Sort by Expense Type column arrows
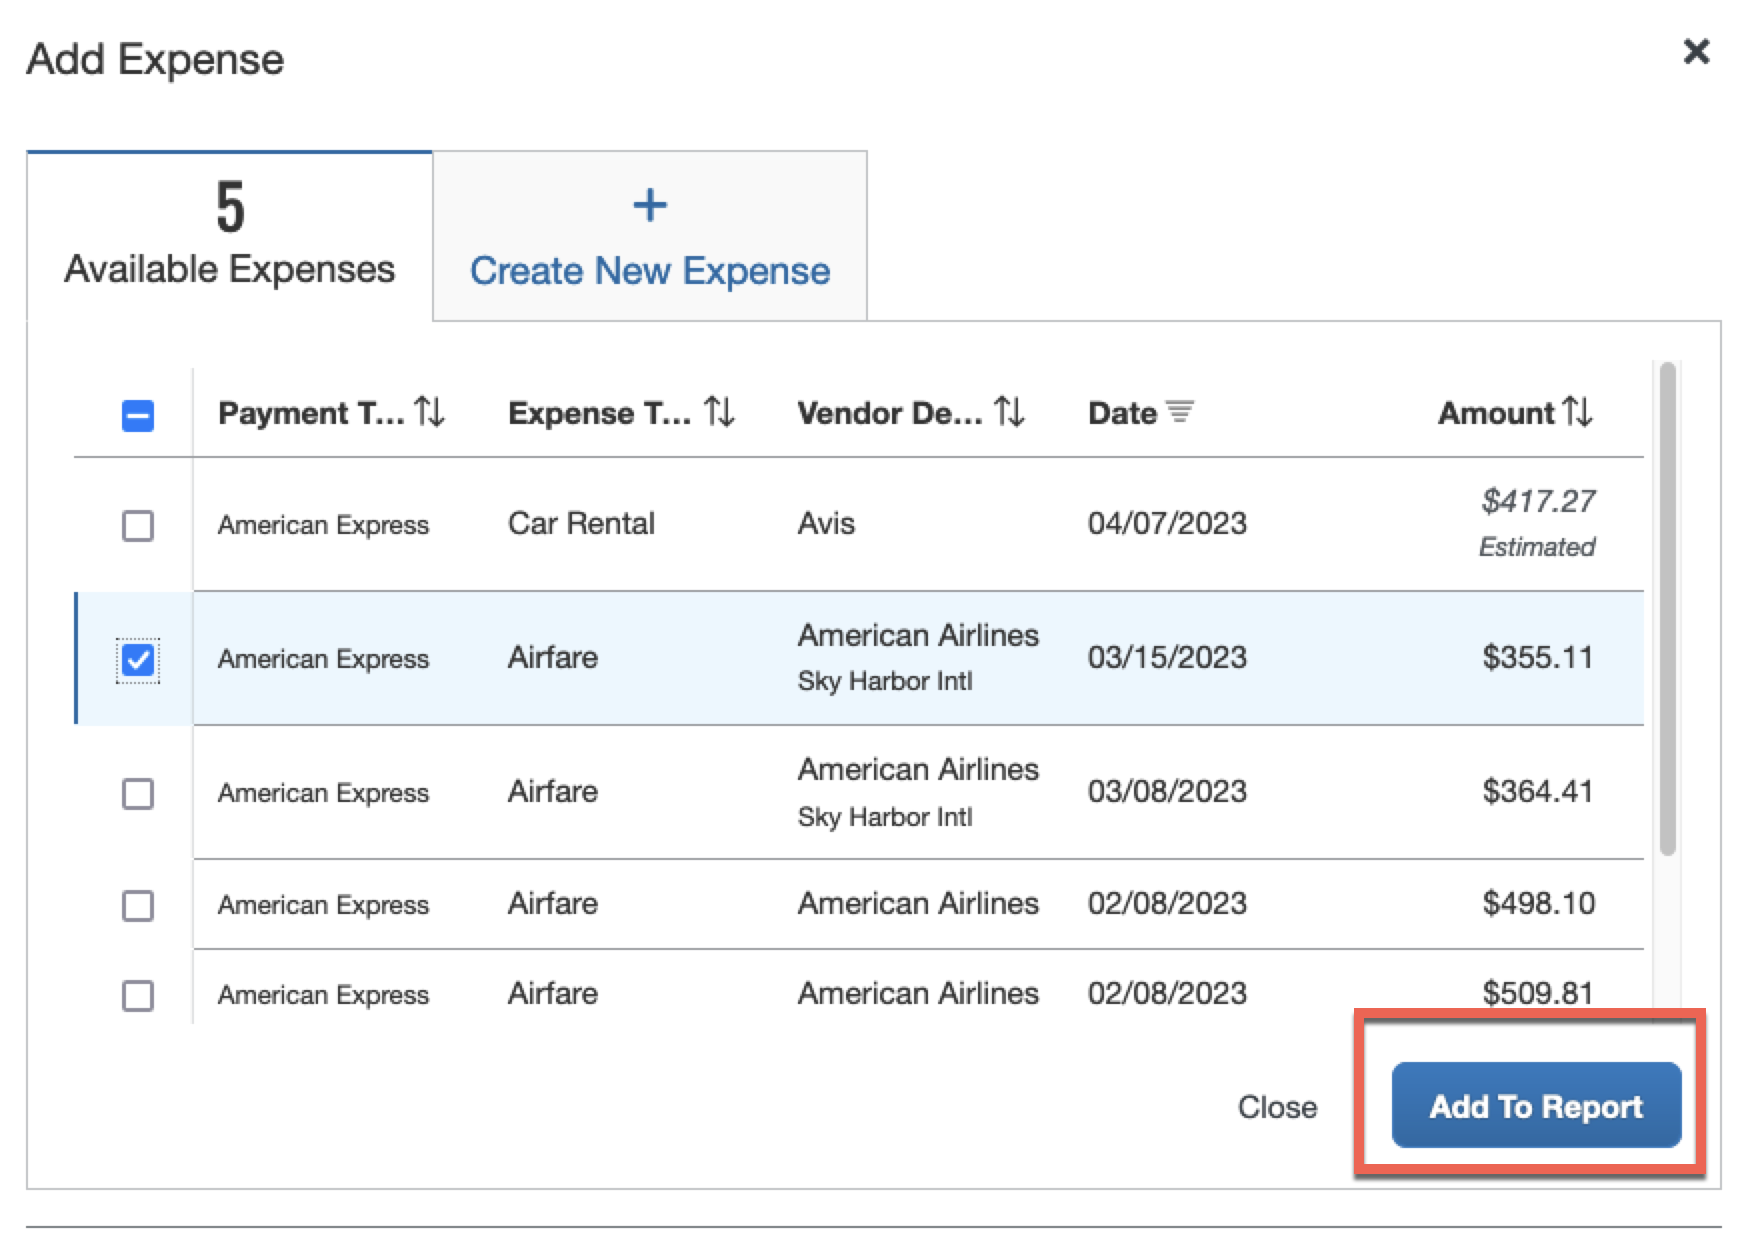 [719, 412]
